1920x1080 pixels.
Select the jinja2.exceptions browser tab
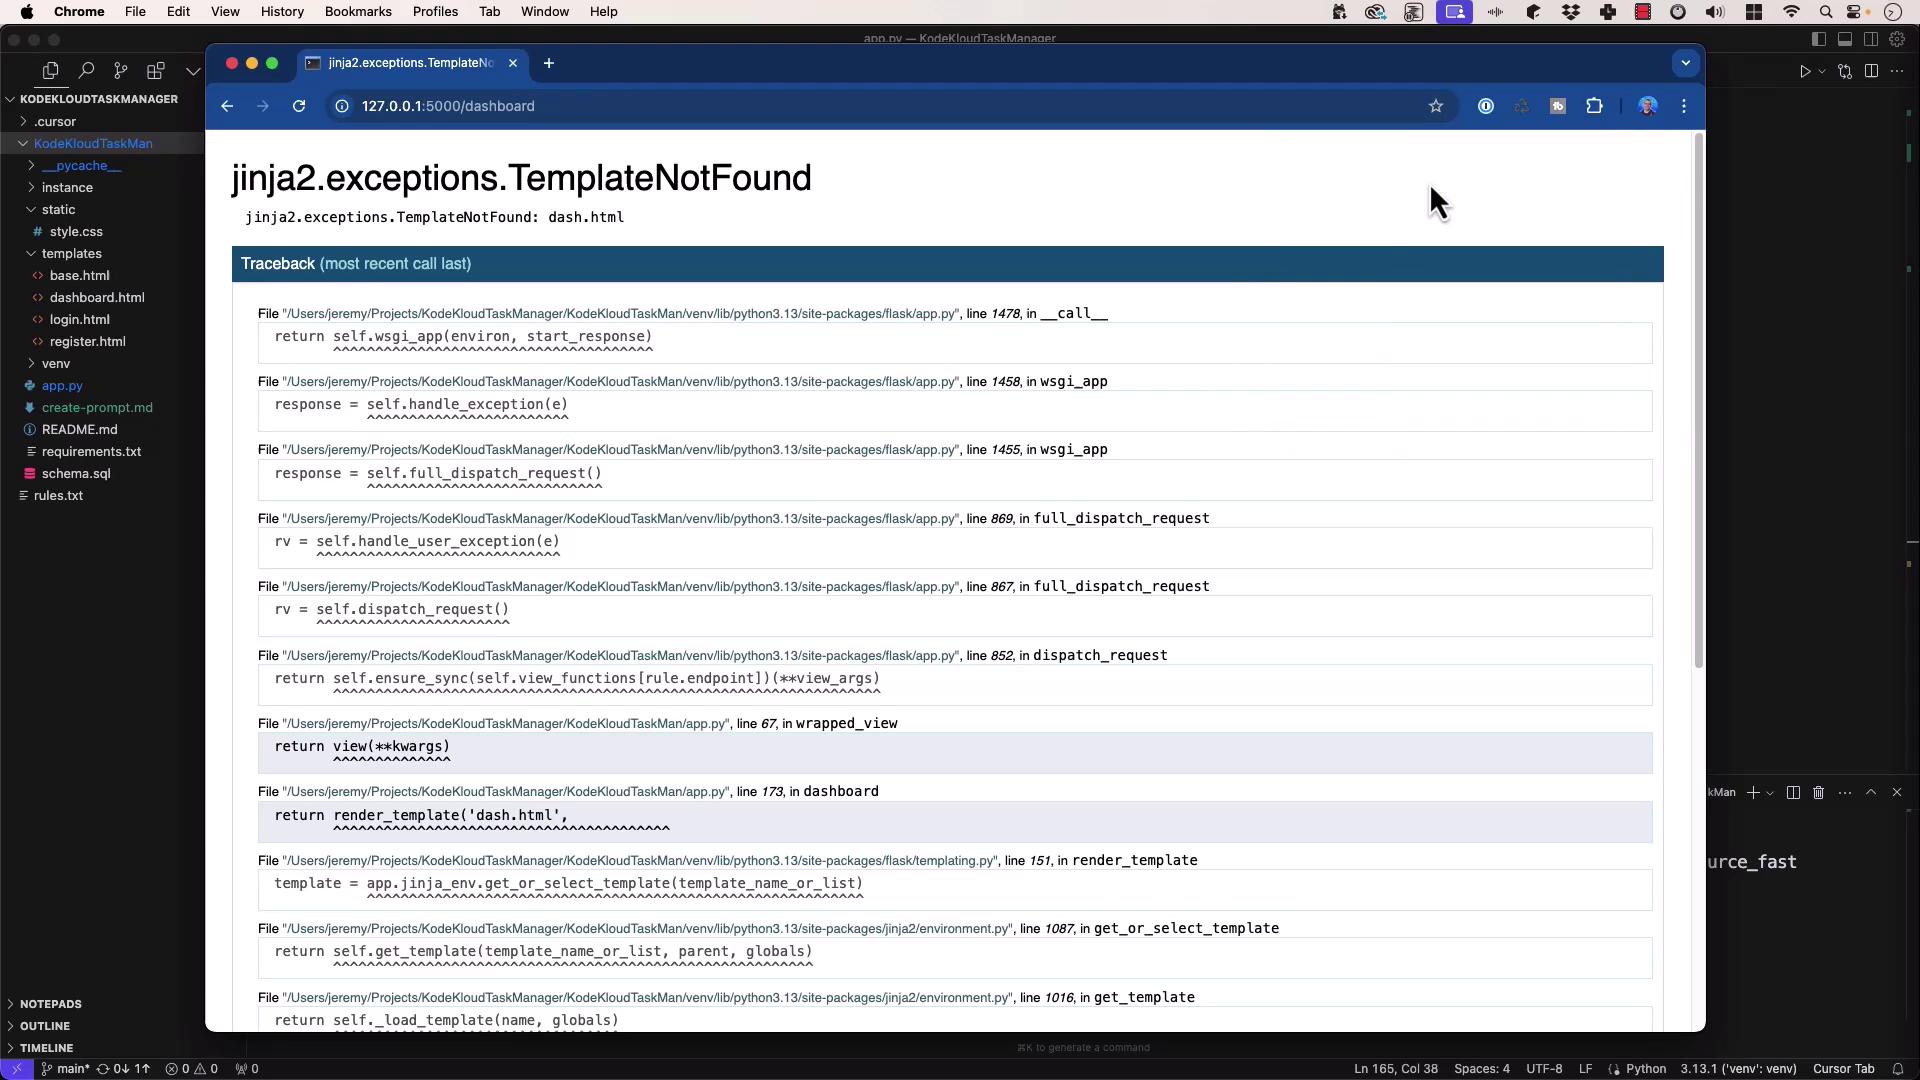point(410,63)
